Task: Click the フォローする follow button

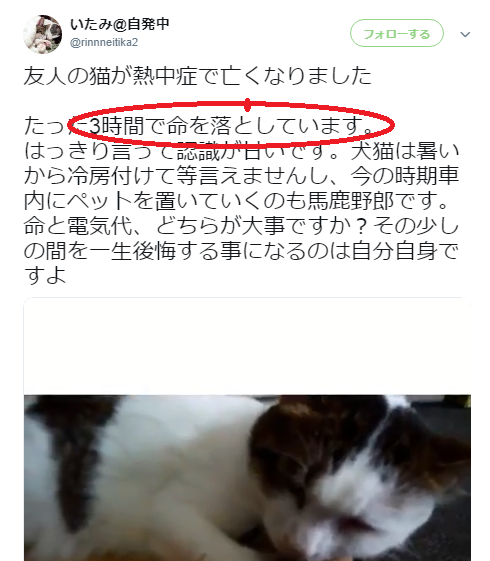Action: tap(397, 33)
